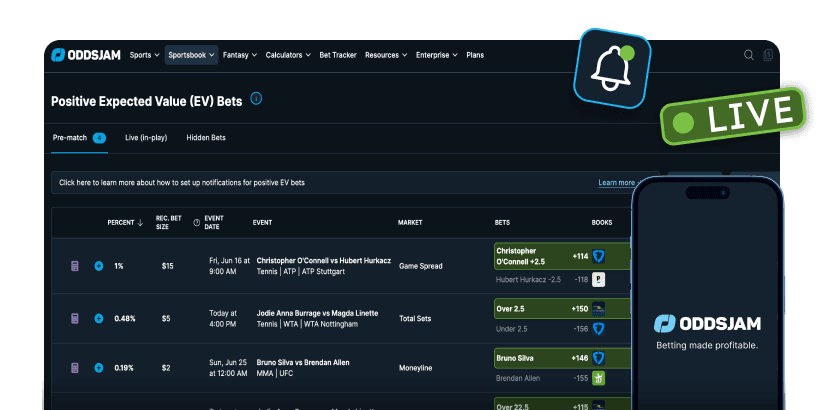Click the Jodie Anna Burrage vs Magda Linette event

point(317,313)
